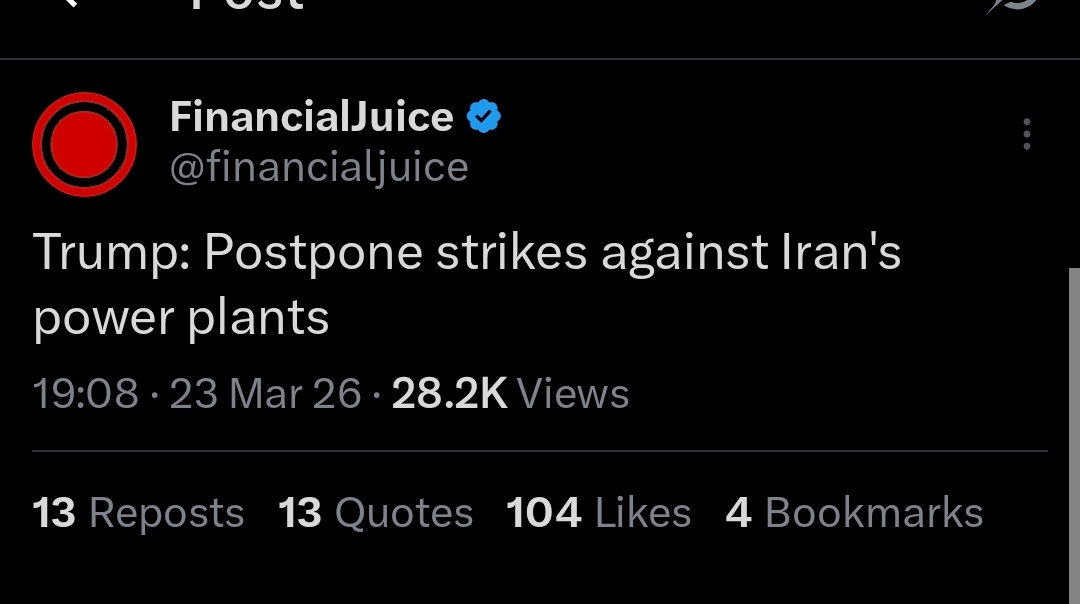Open the 104 Likes list
1080x604 pixels.
click(598, 513)
